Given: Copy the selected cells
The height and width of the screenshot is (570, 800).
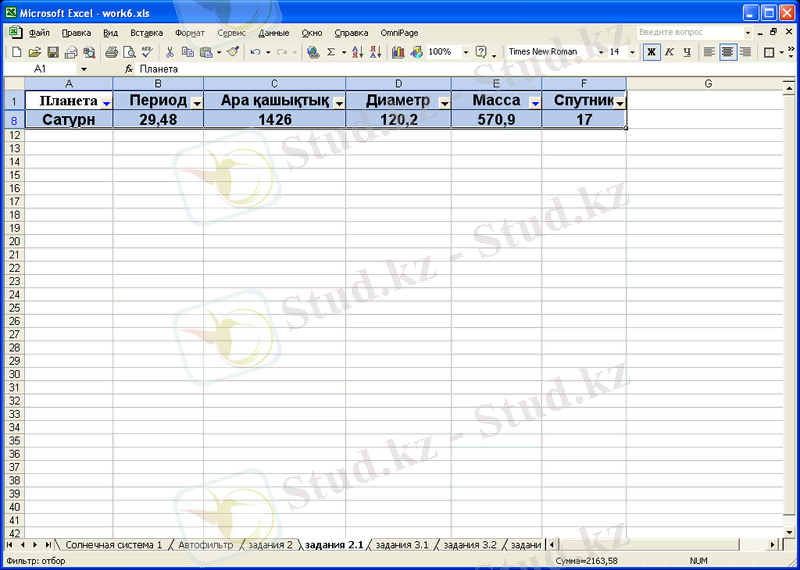Looking at the screenshot, I should (x=188, y=52).
